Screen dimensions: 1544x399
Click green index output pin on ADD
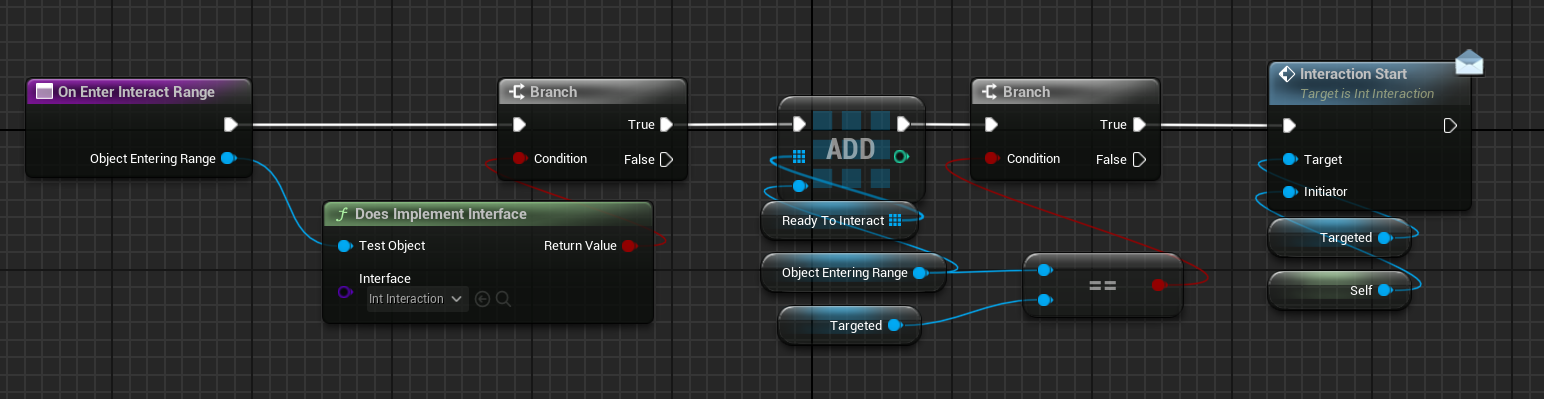point(901,157)
